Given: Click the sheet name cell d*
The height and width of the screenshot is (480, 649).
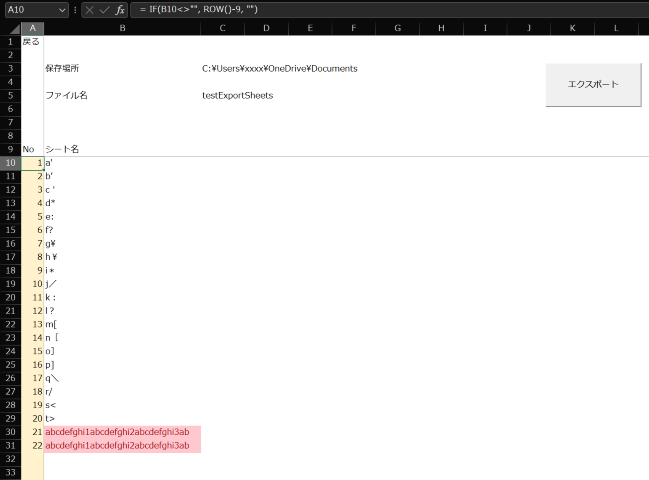Looking at the screenshot, I should [x=122, y=203].
